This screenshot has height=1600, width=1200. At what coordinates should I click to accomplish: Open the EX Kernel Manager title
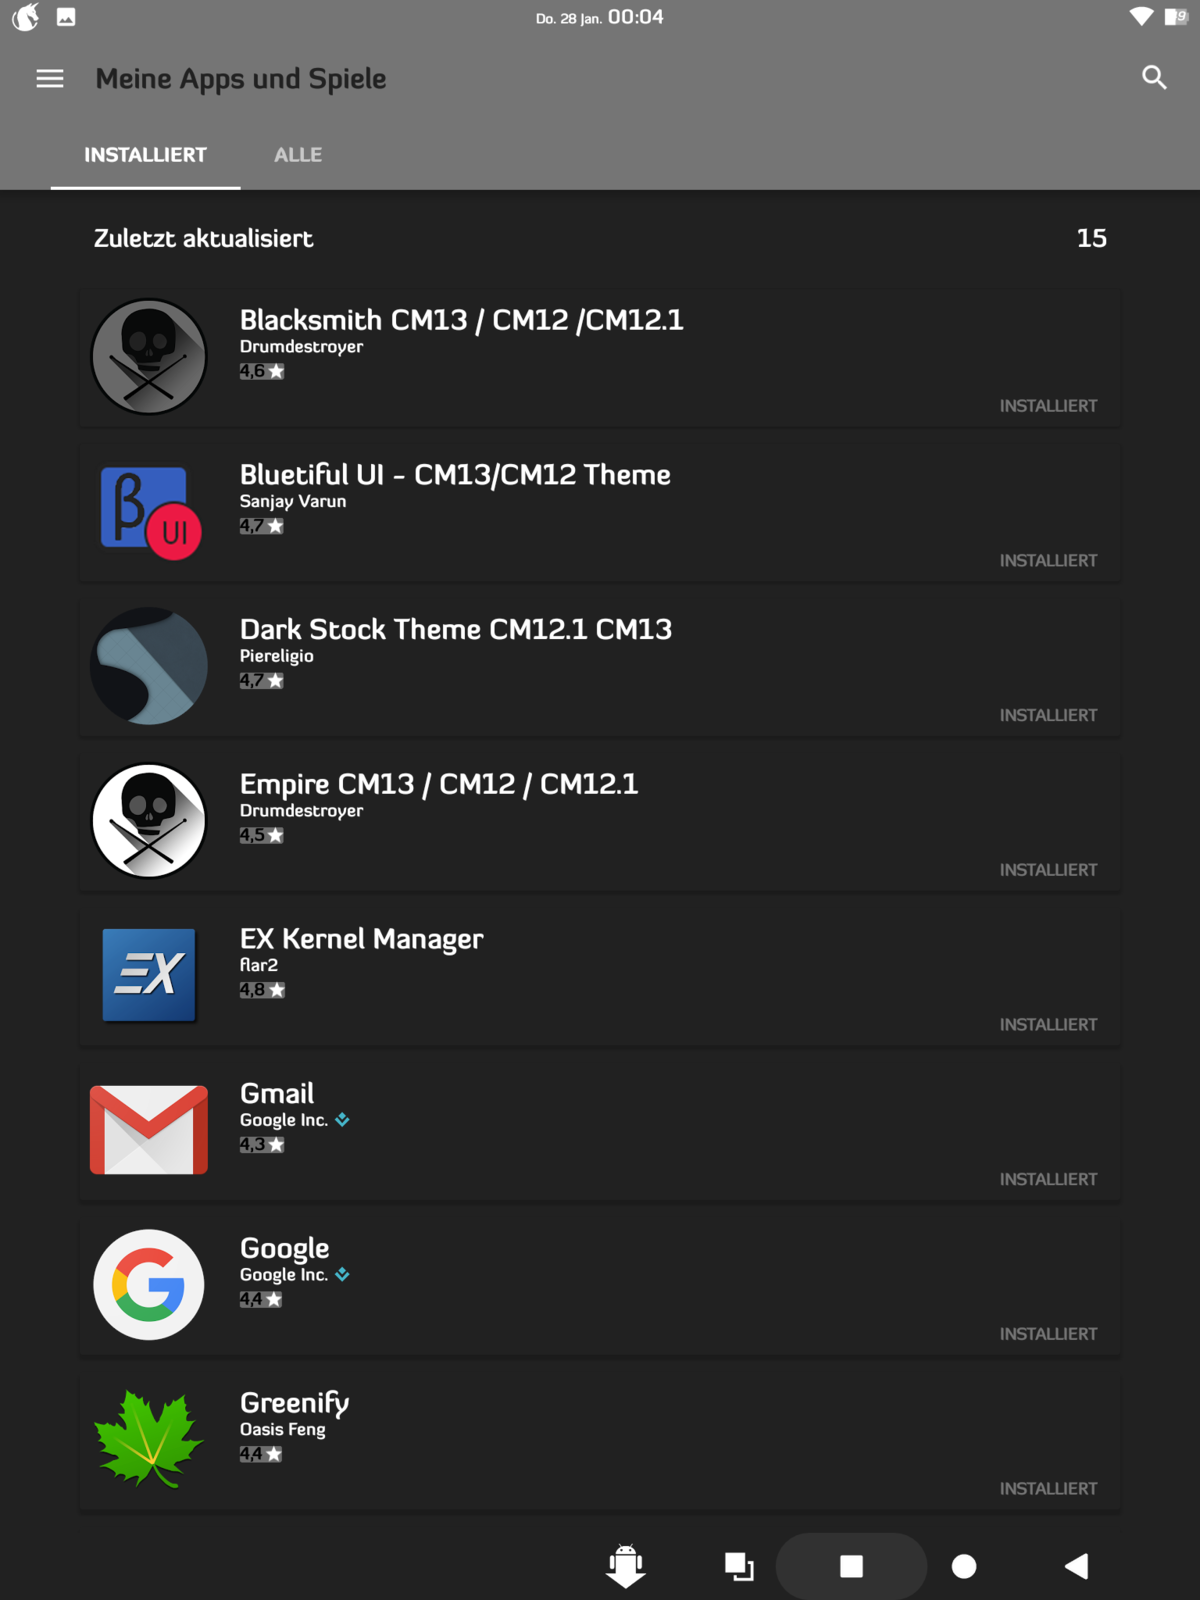click(x=361, y=939)
